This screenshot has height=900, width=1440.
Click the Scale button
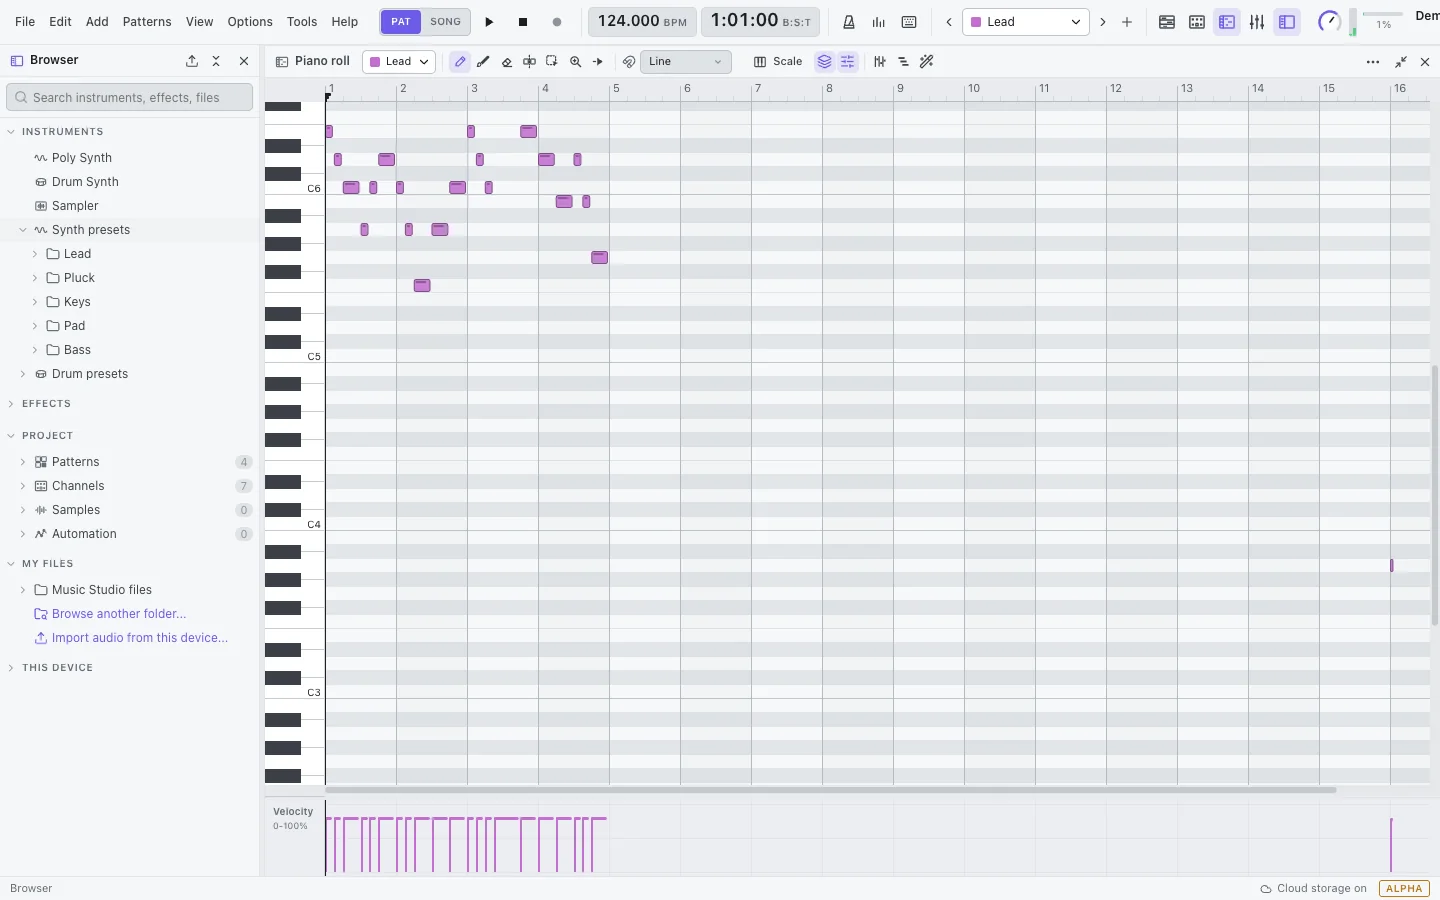pos(778,62)
